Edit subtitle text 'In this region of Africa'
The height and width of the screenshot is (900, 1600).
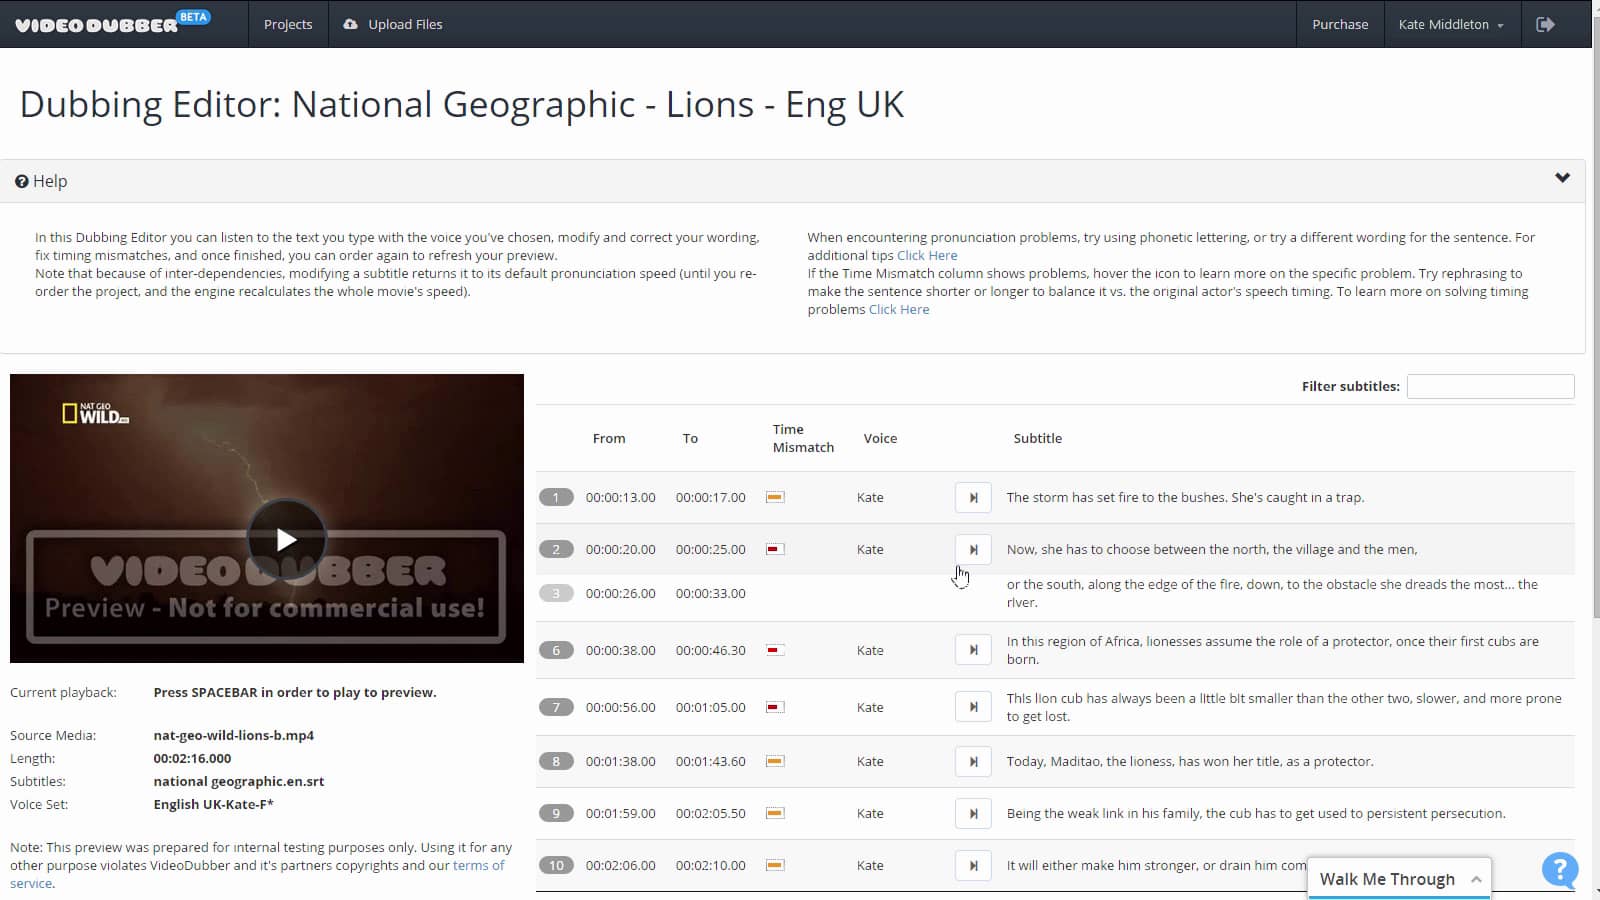1272,650
